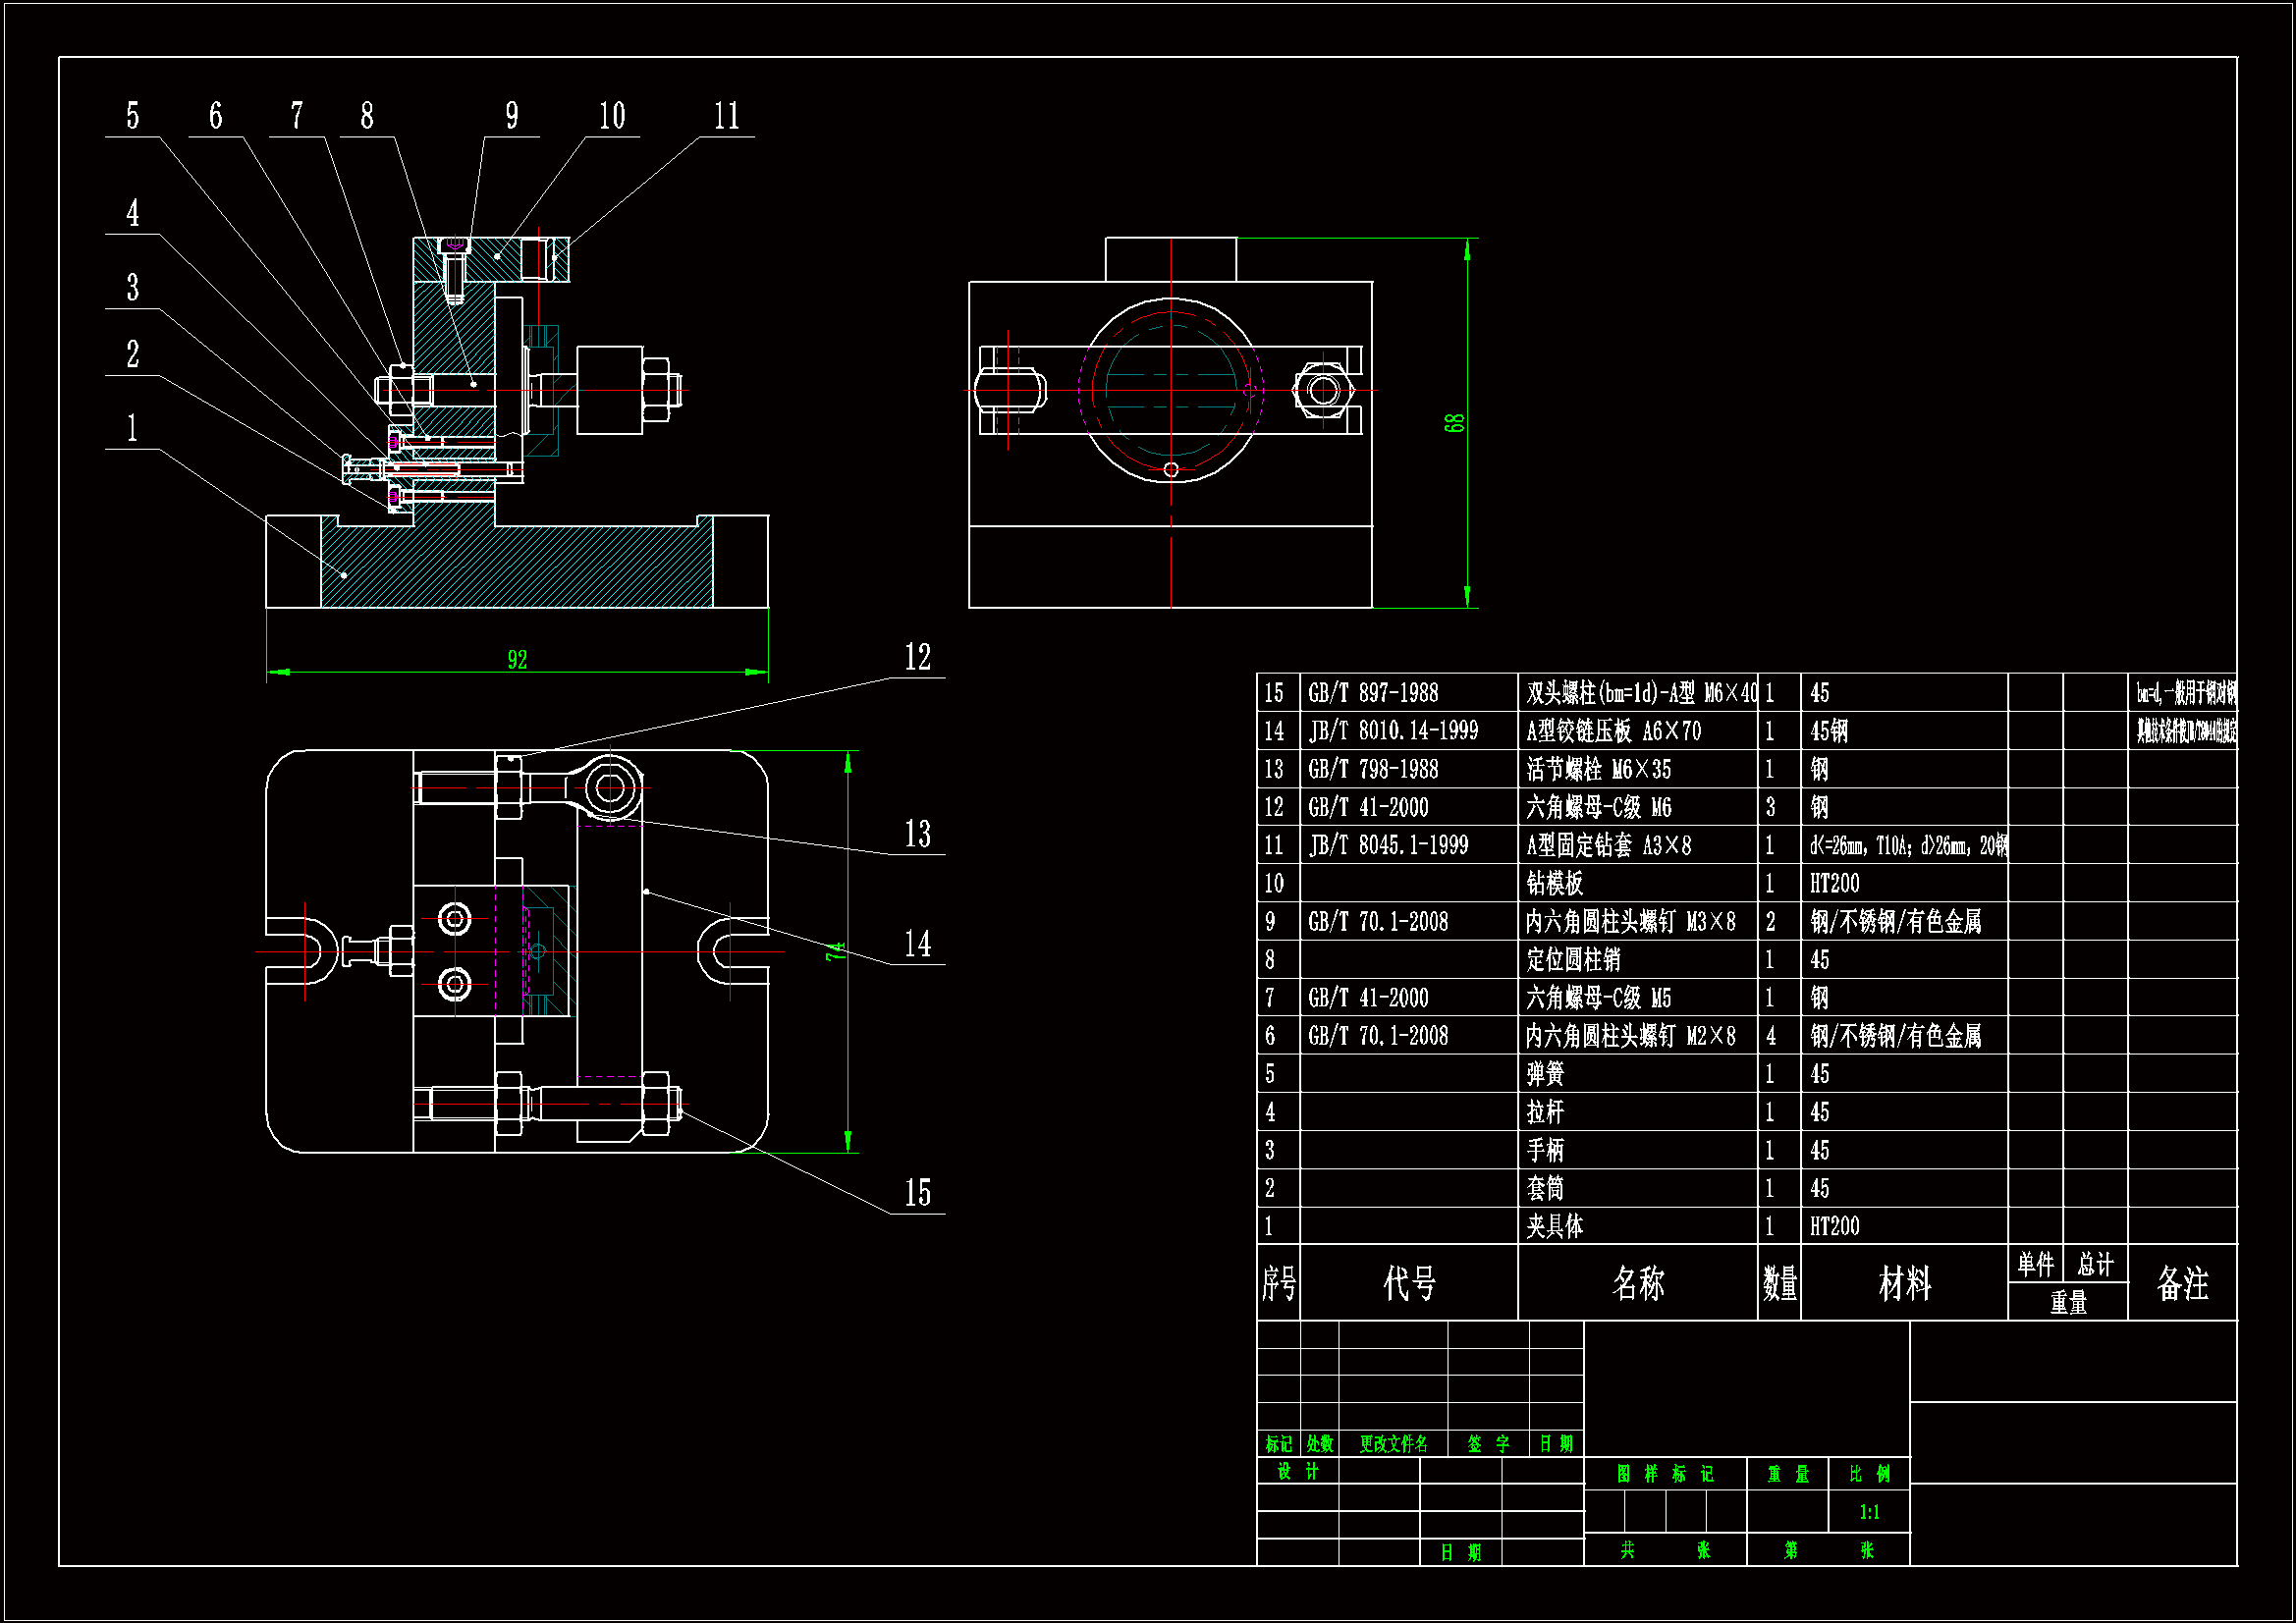This screenshot has width=2296, height=1623.
Task: Click the 材料 column header
Action: pyautogui.click(x=1904, y=1283)
